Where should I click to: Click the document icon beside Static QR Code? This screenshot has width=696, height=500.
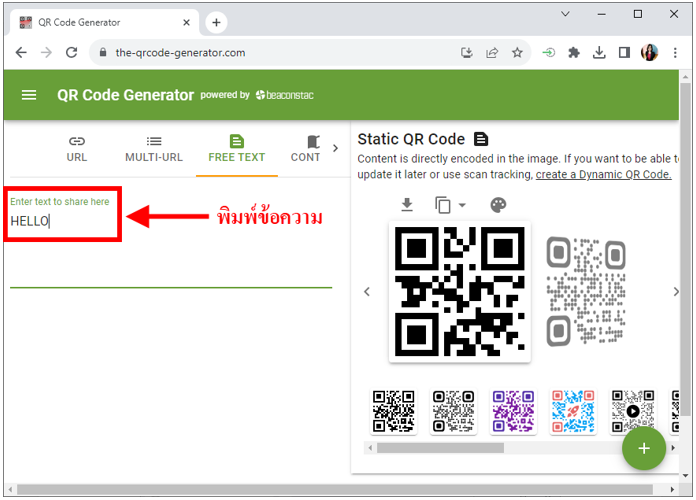(x=481, y=139)
